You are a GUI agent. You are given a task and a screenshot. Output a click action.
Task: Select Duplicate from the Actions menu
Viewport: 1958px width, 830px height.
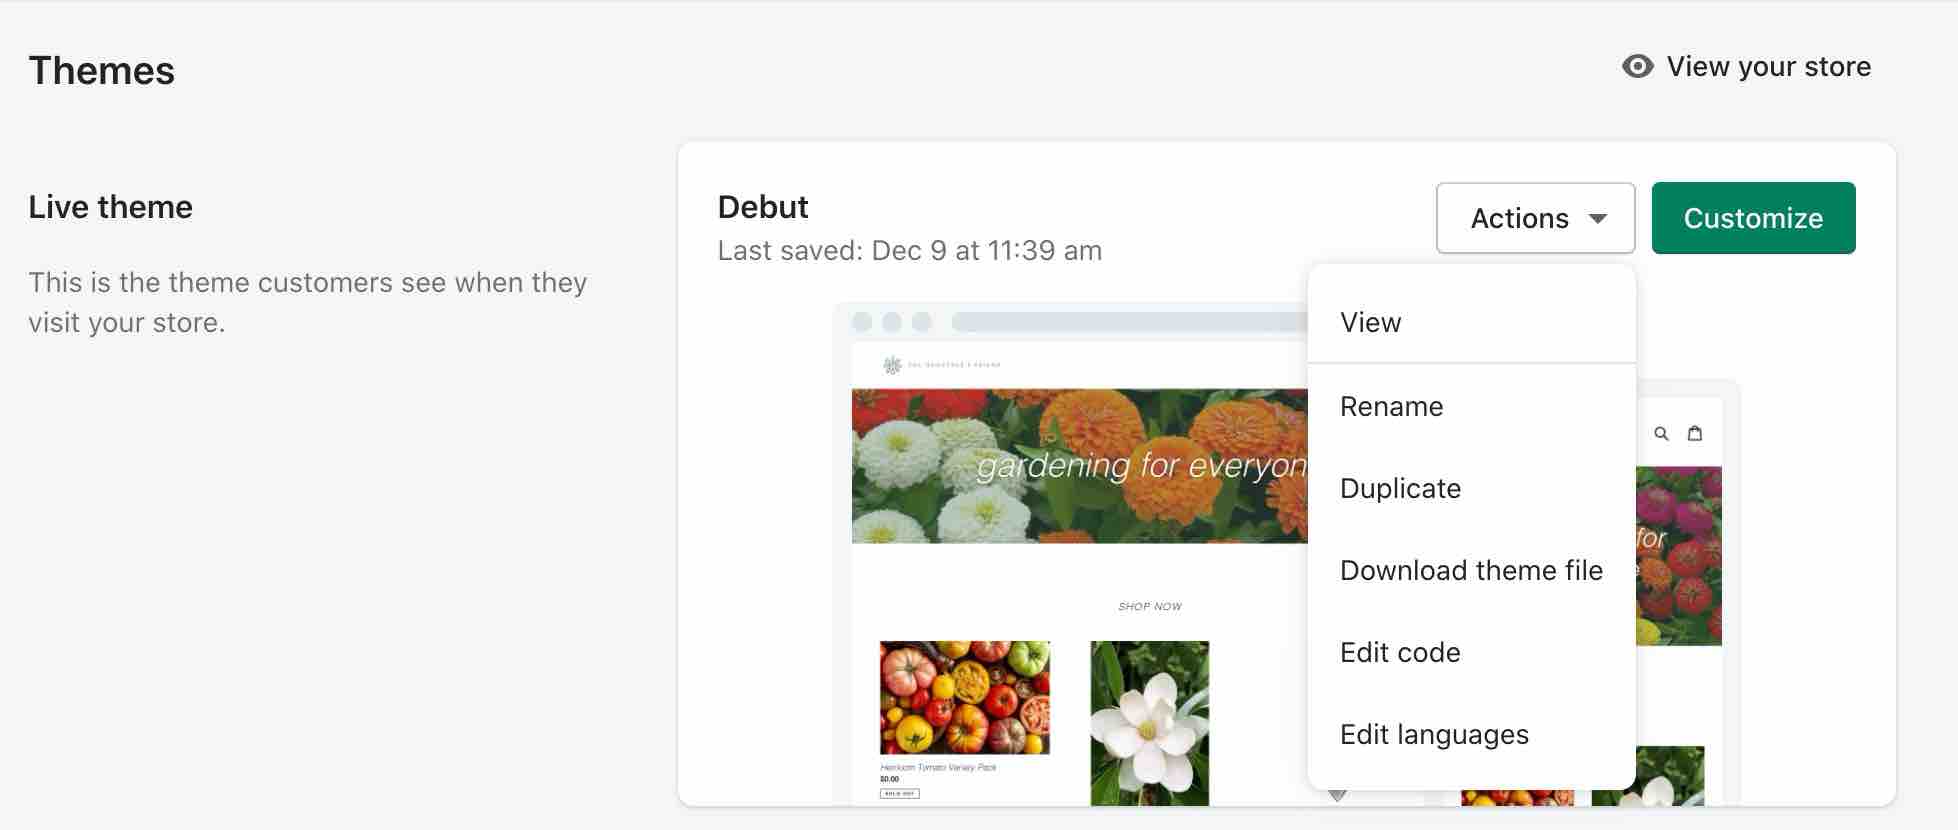(1400, 488)
